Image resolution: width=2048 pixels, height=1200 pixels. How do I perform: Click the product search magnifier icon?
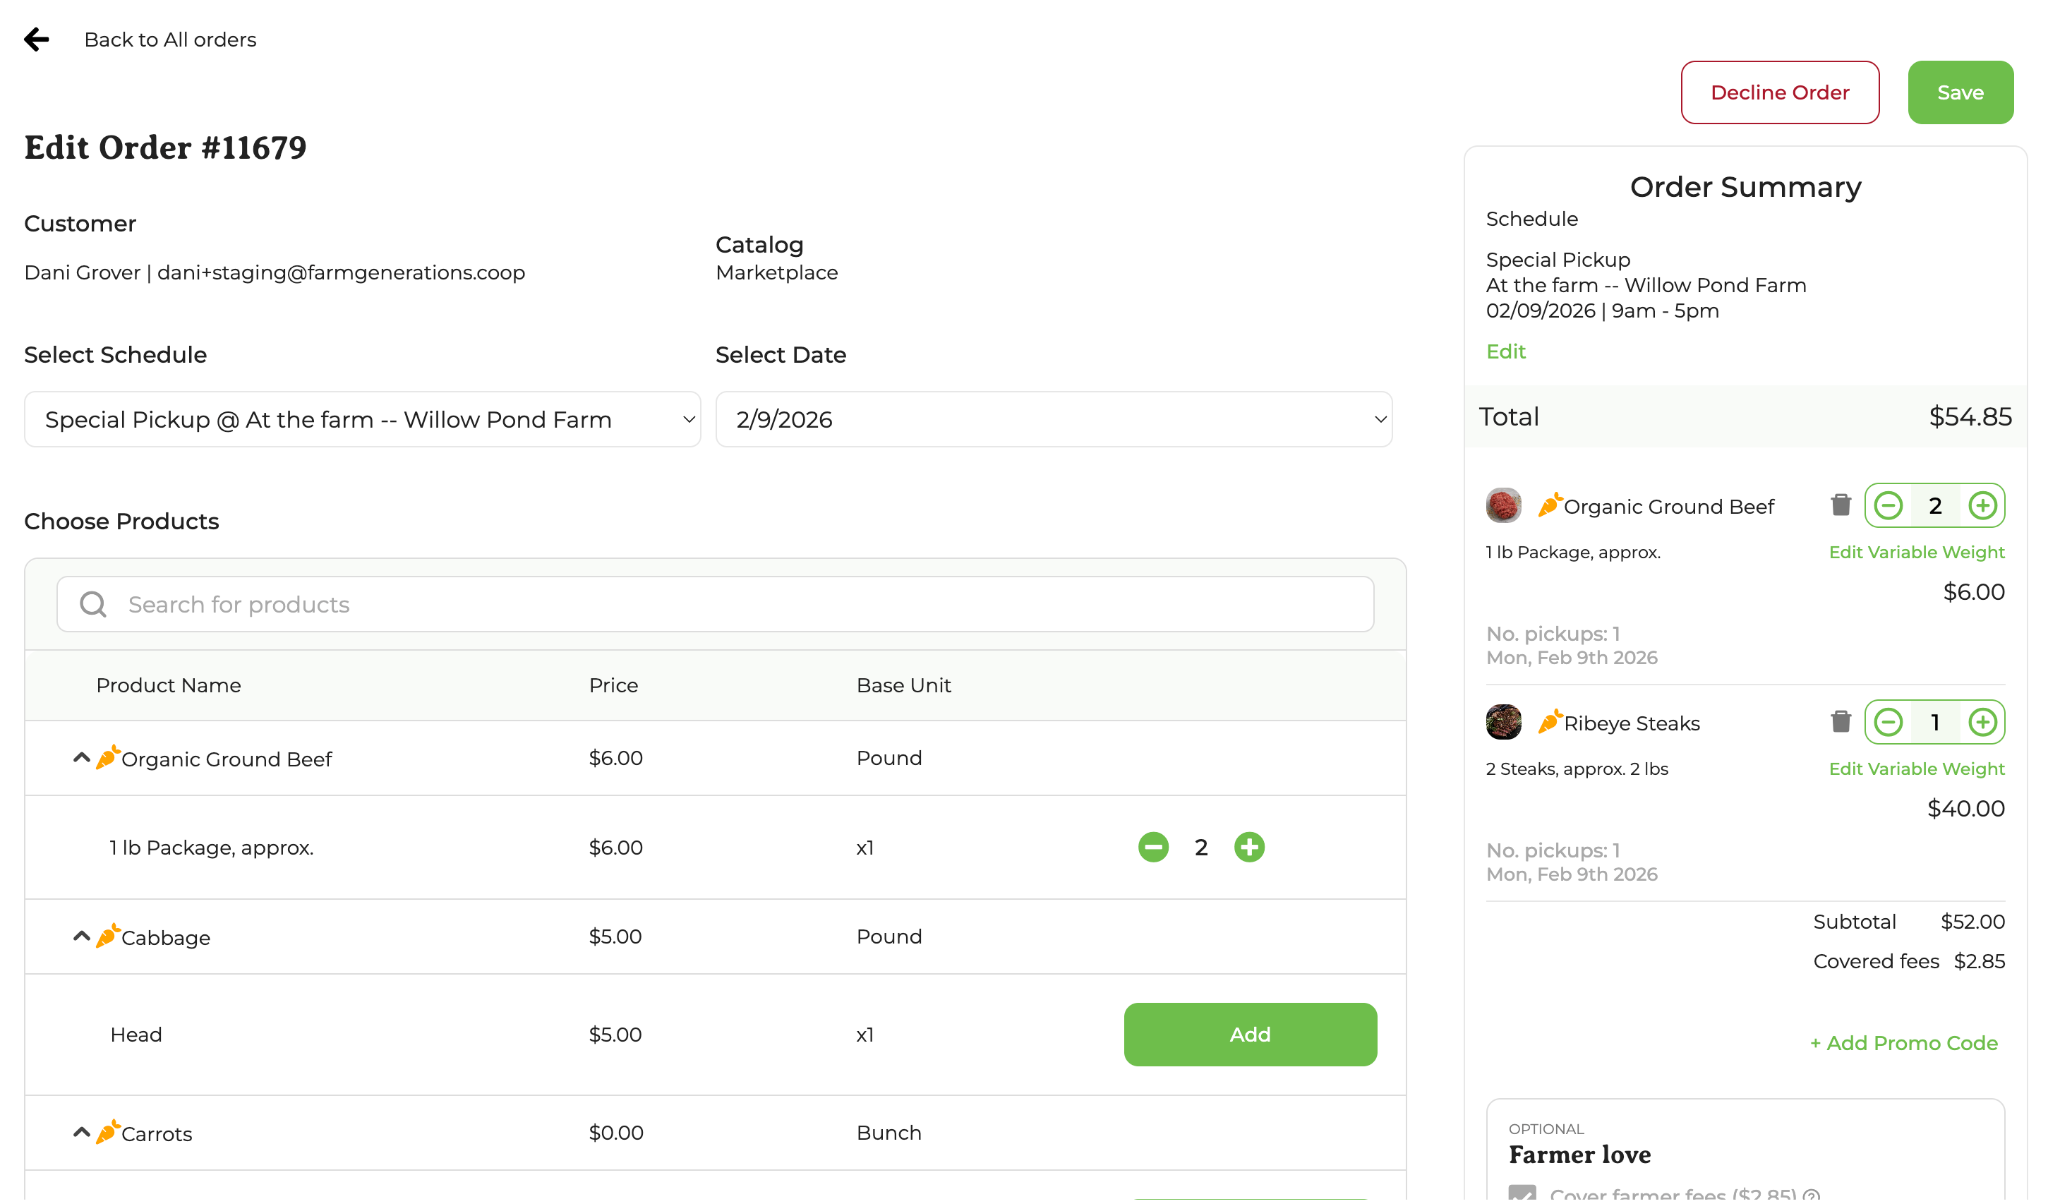point(93,604)
